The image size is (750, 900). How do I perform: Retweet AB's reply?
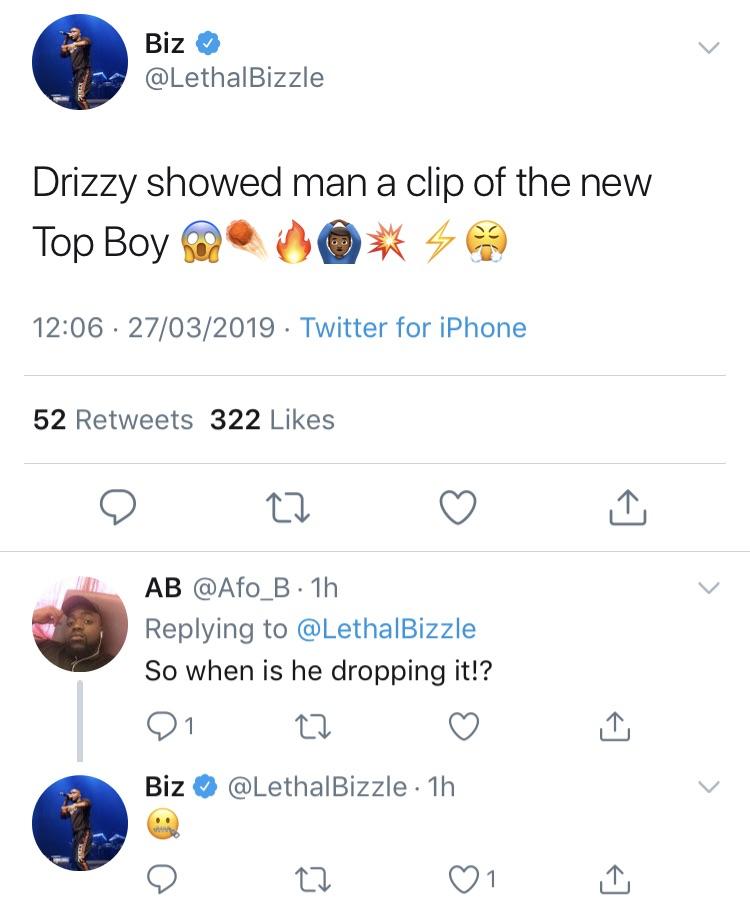point(311,723)
